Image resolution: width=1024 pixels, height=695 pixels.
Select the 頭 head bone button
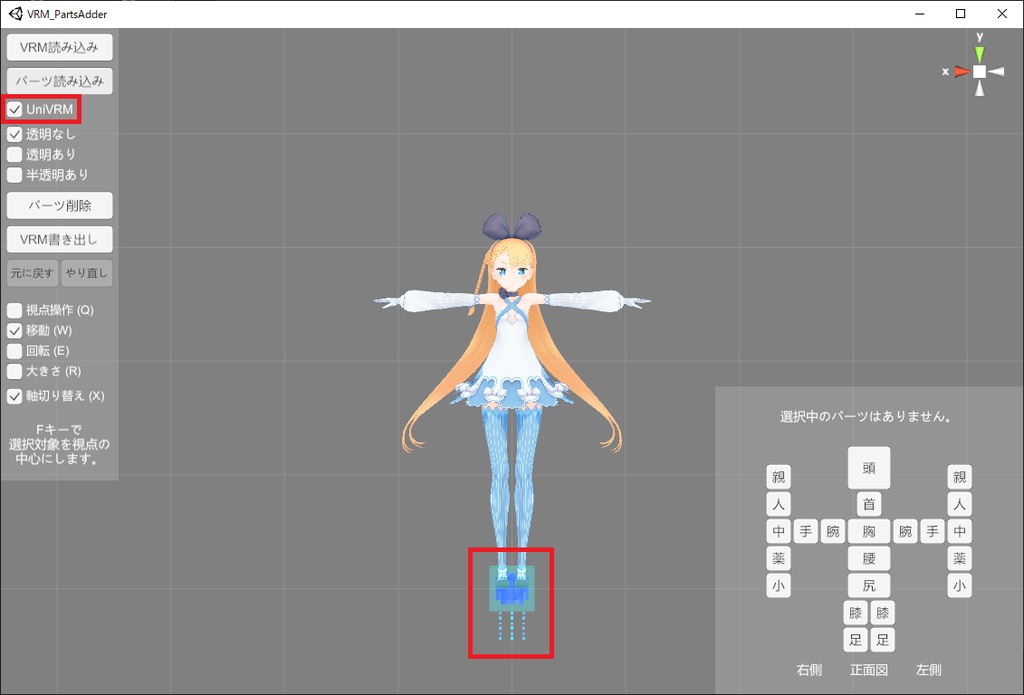pos(868,467)
